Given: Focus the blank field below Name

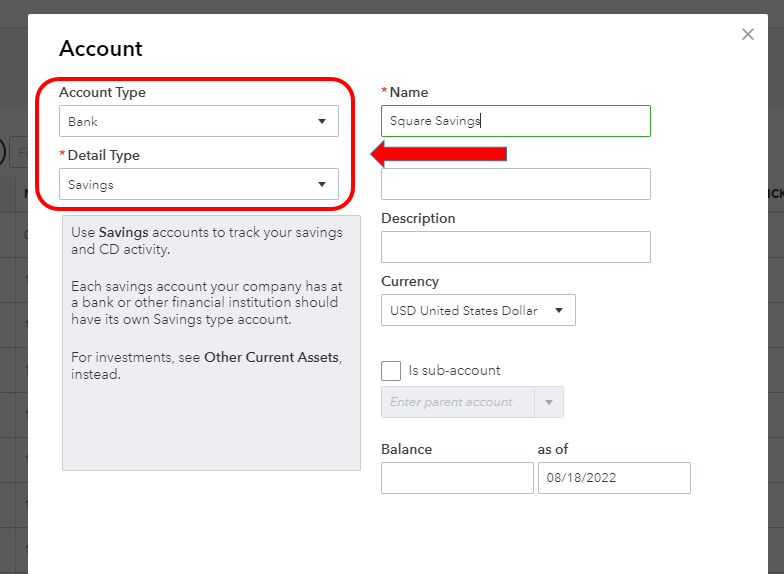Looking at the screenshot, I should tap(515, 184).
